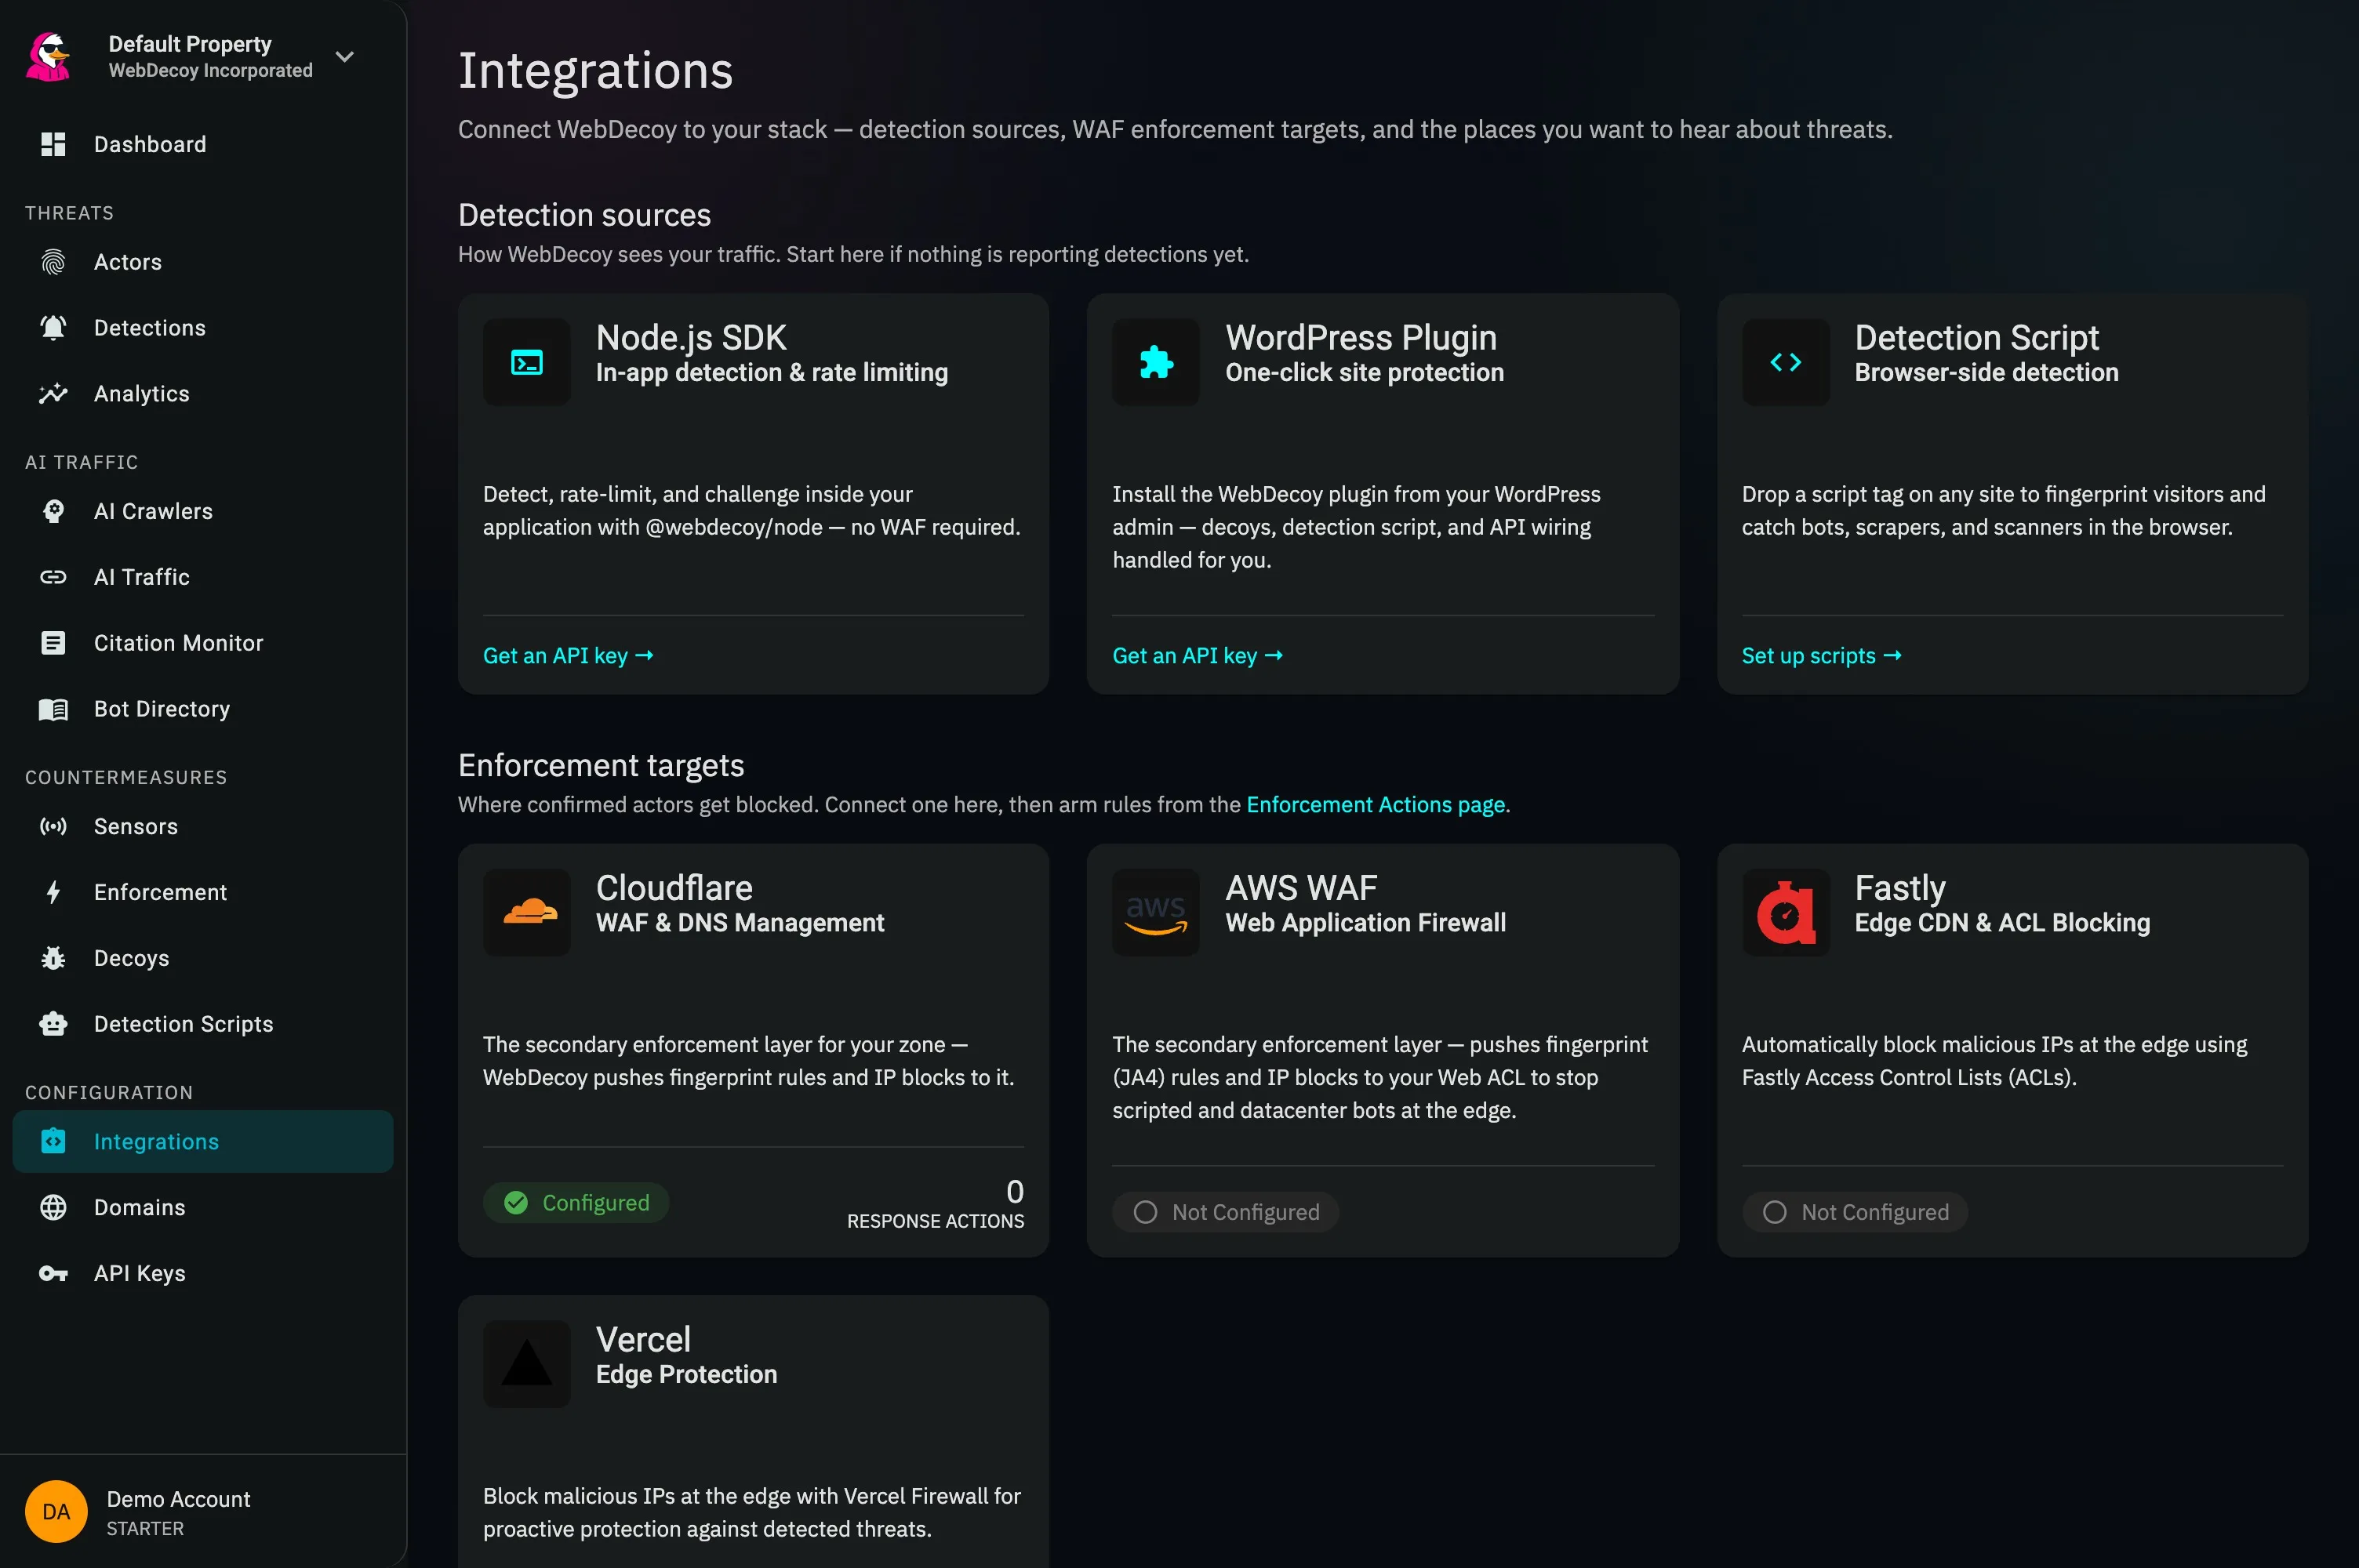
Task: Click the Fastly Not Configured badge
Action: [1855, 1212]
